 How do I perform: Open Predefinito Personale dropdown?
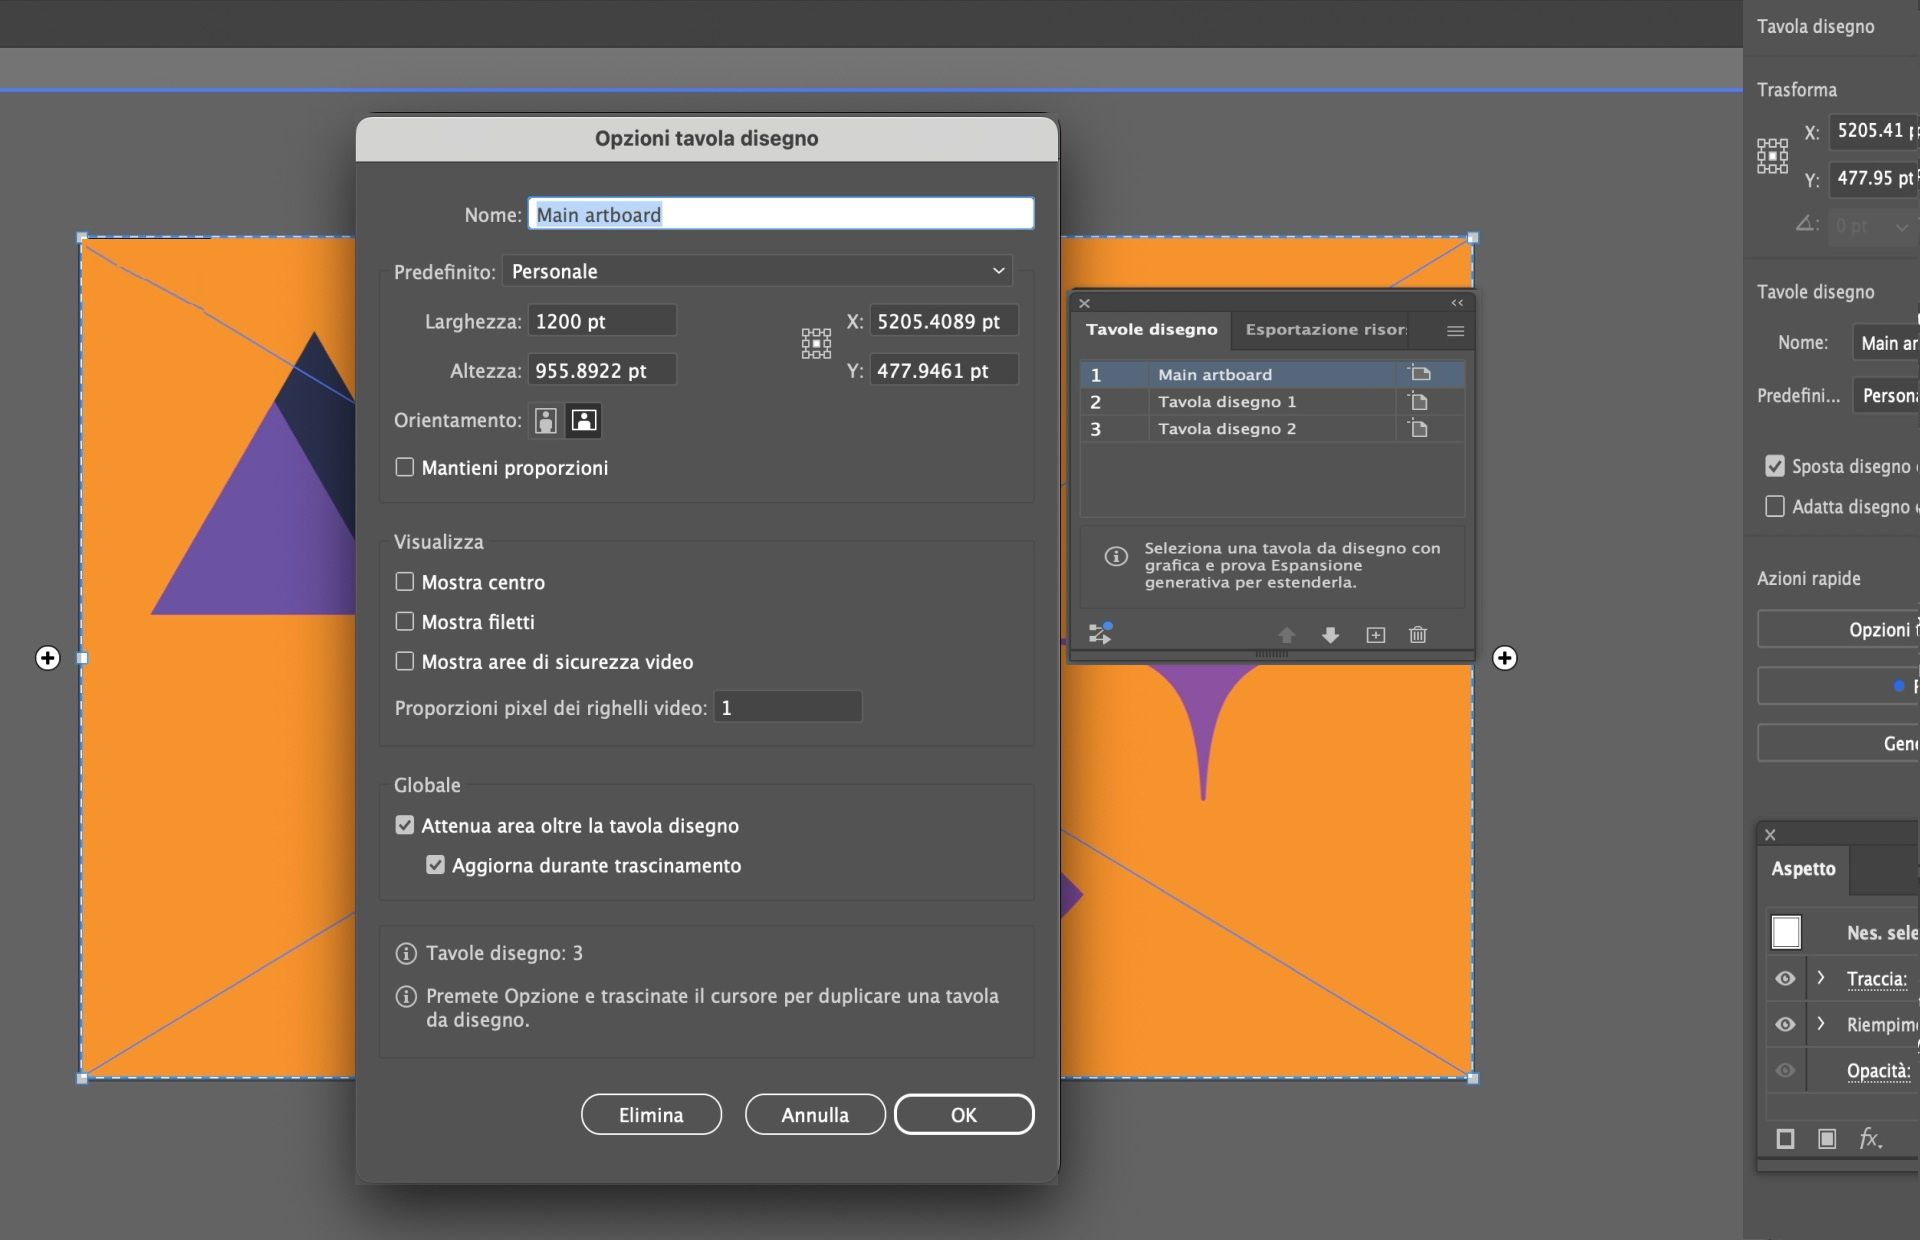tap(757, 271)
